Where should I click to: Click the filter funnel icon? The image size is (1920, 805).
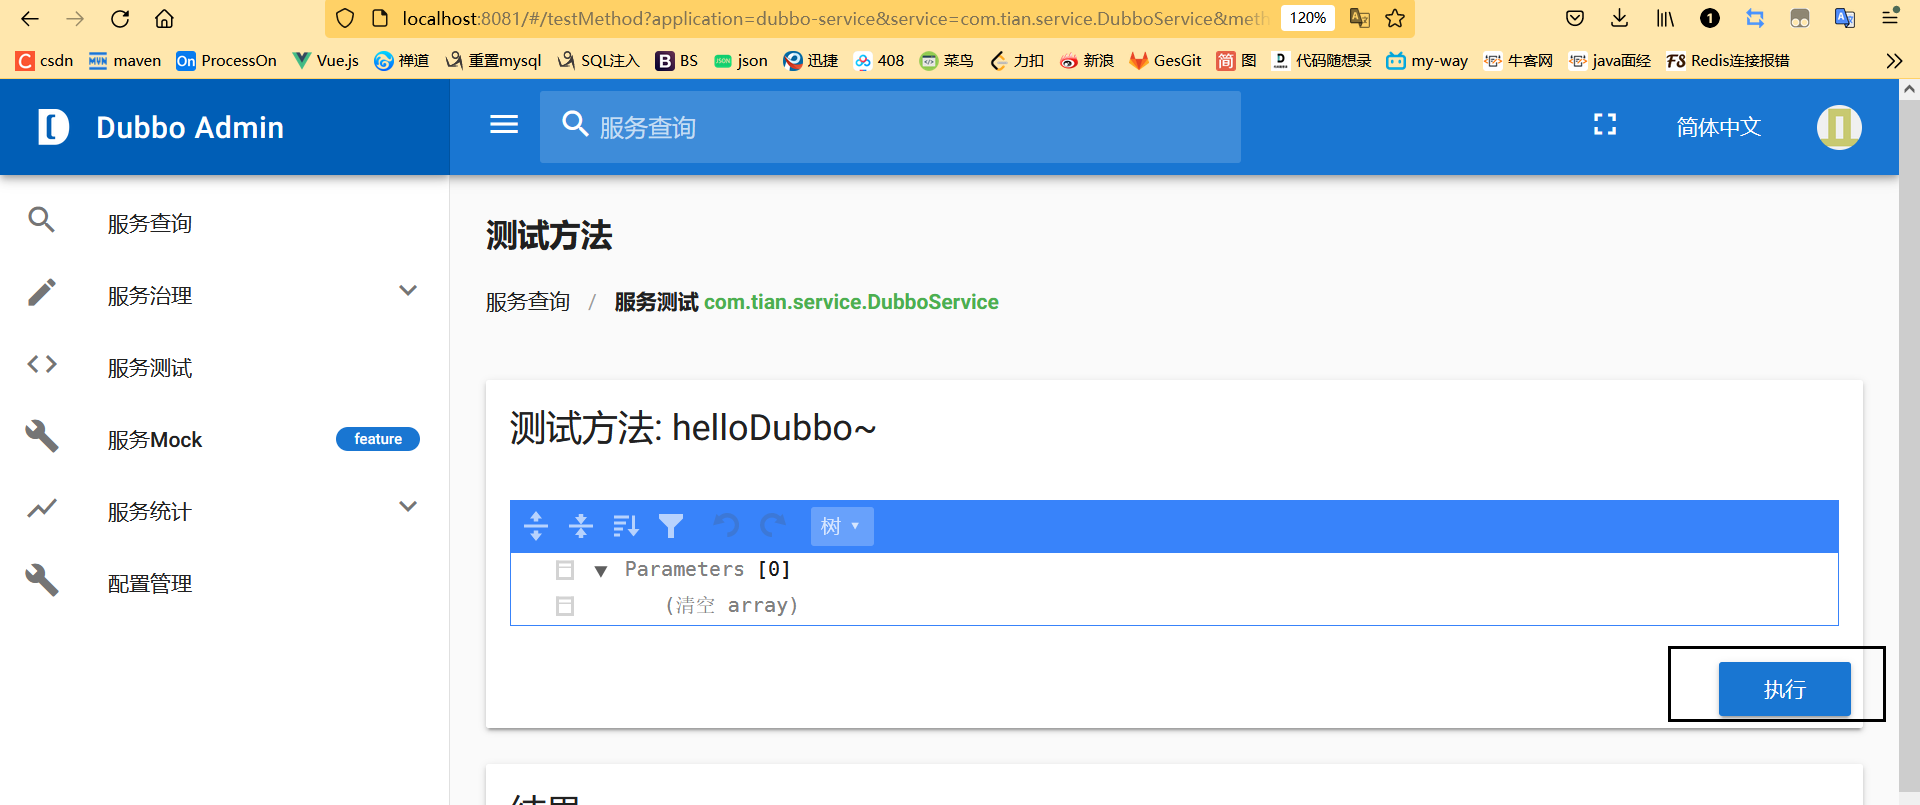pos(671,526)
